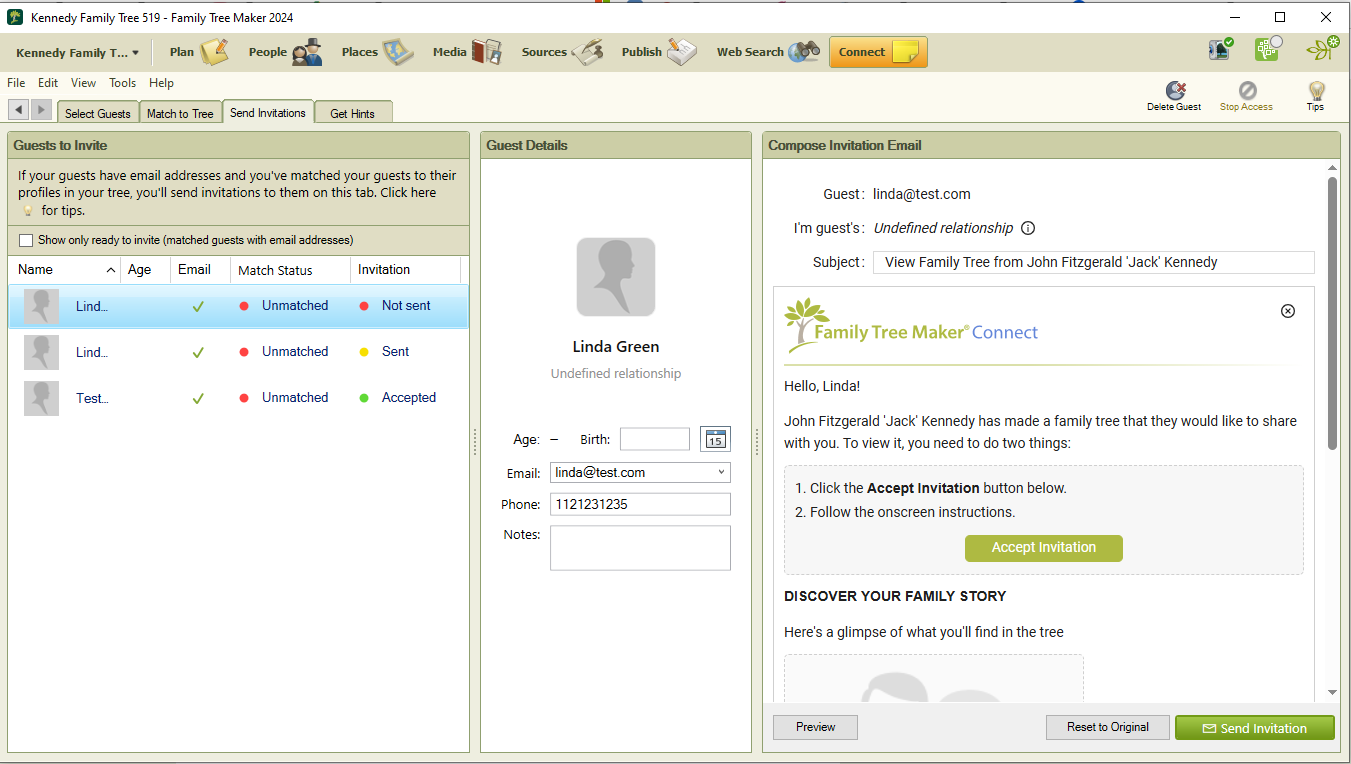Click the green leaf hints icon

point(1322,49)
